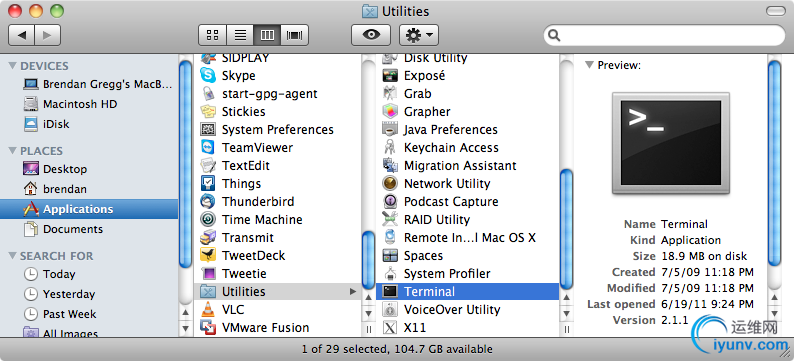The image size is (794, 361).
Task: Select the Skype application icon
Action: point(208,75)
